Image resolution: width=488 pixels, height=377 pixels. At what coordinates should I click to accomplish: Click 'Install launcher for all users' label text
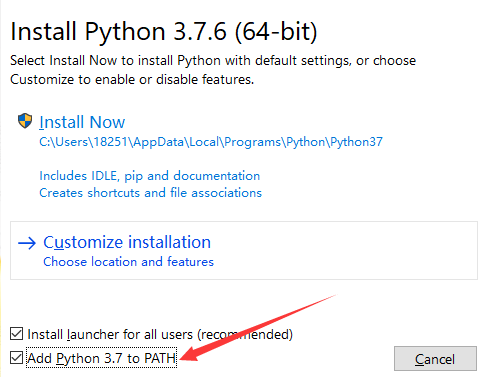tap(110, 334)
